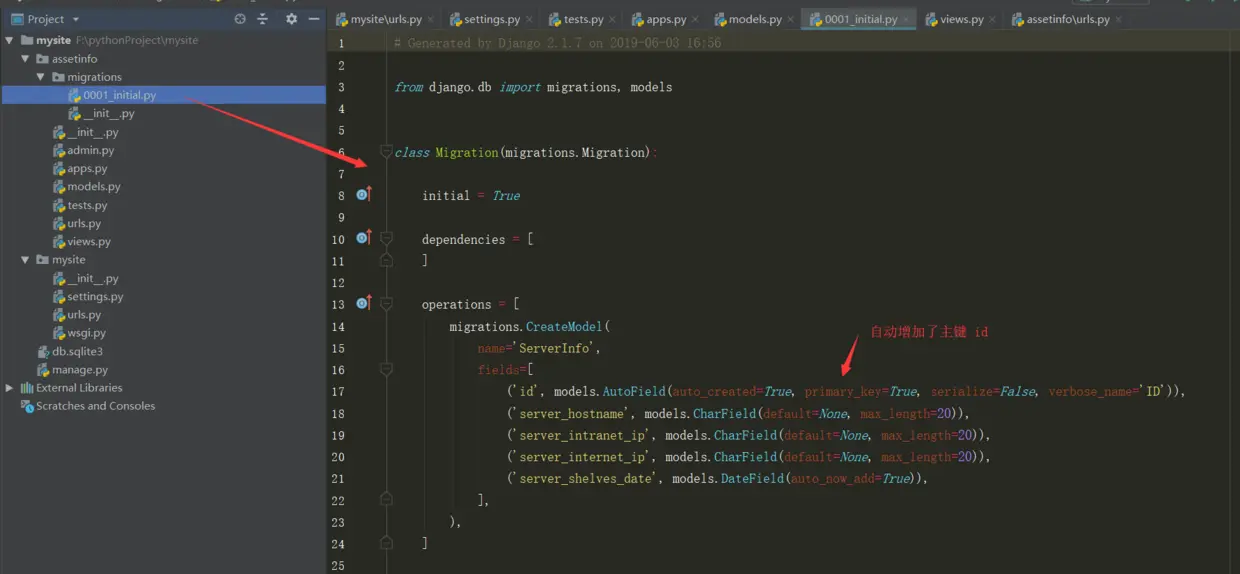1240x574 pixels.
Task: Click the locate current file crosshair icon
Action: click(x=240, y=19)
